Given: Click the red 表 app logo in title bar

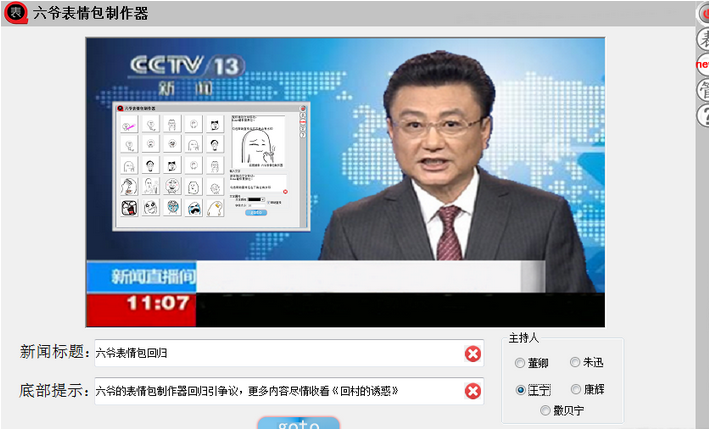Looking at the screenshot, I should pyautogui.click(x=16, y=13).
